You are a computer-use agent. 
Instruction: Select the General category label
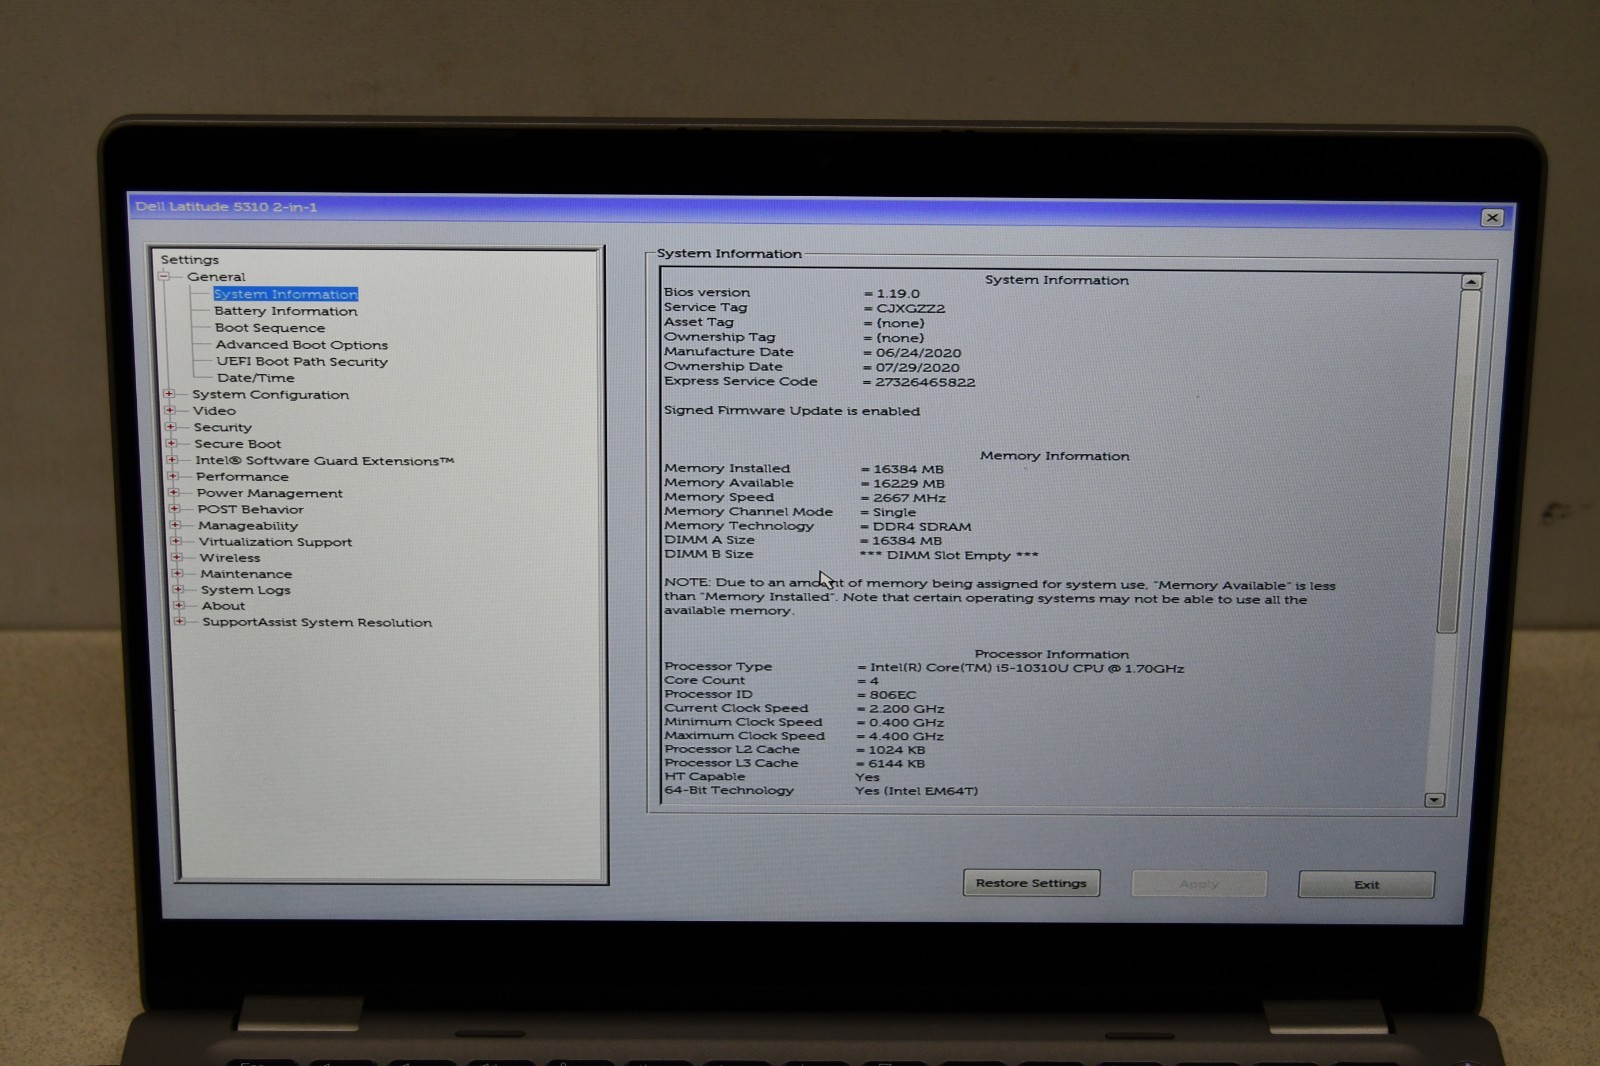215,277
